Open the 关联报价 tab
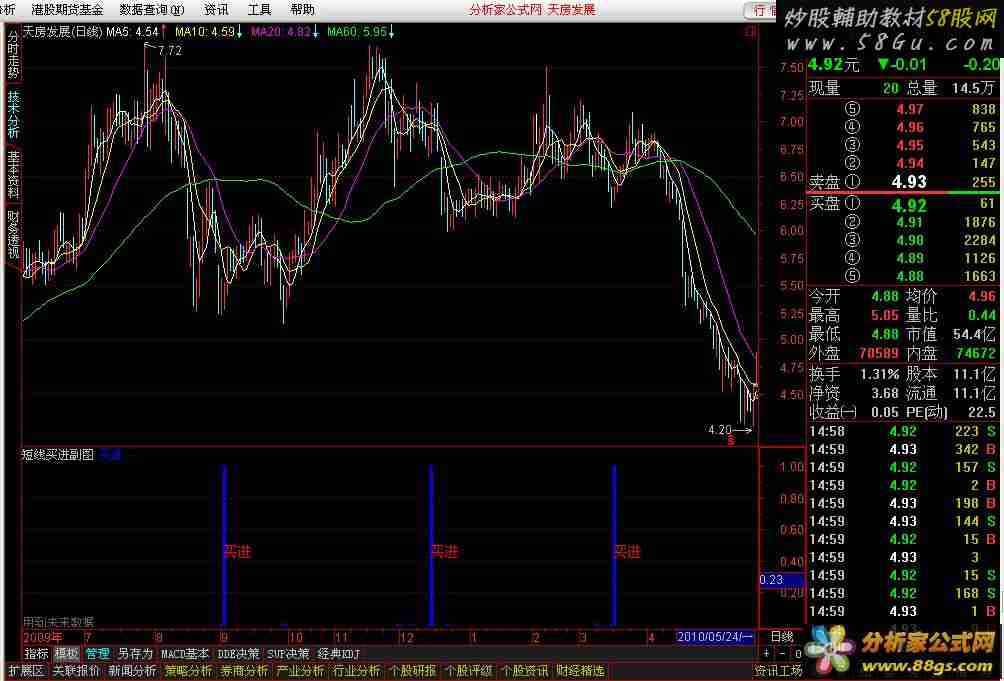The height and width of the screenshot is (681, 1004). 76,671
